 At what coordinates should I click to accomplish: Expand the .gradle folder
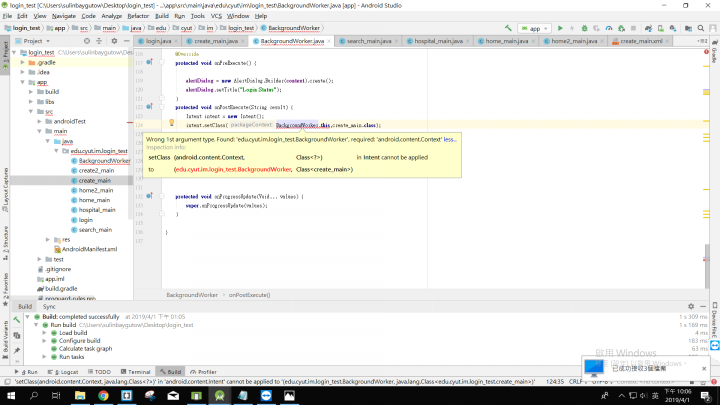pyautogui.click(x=22, y=62)
